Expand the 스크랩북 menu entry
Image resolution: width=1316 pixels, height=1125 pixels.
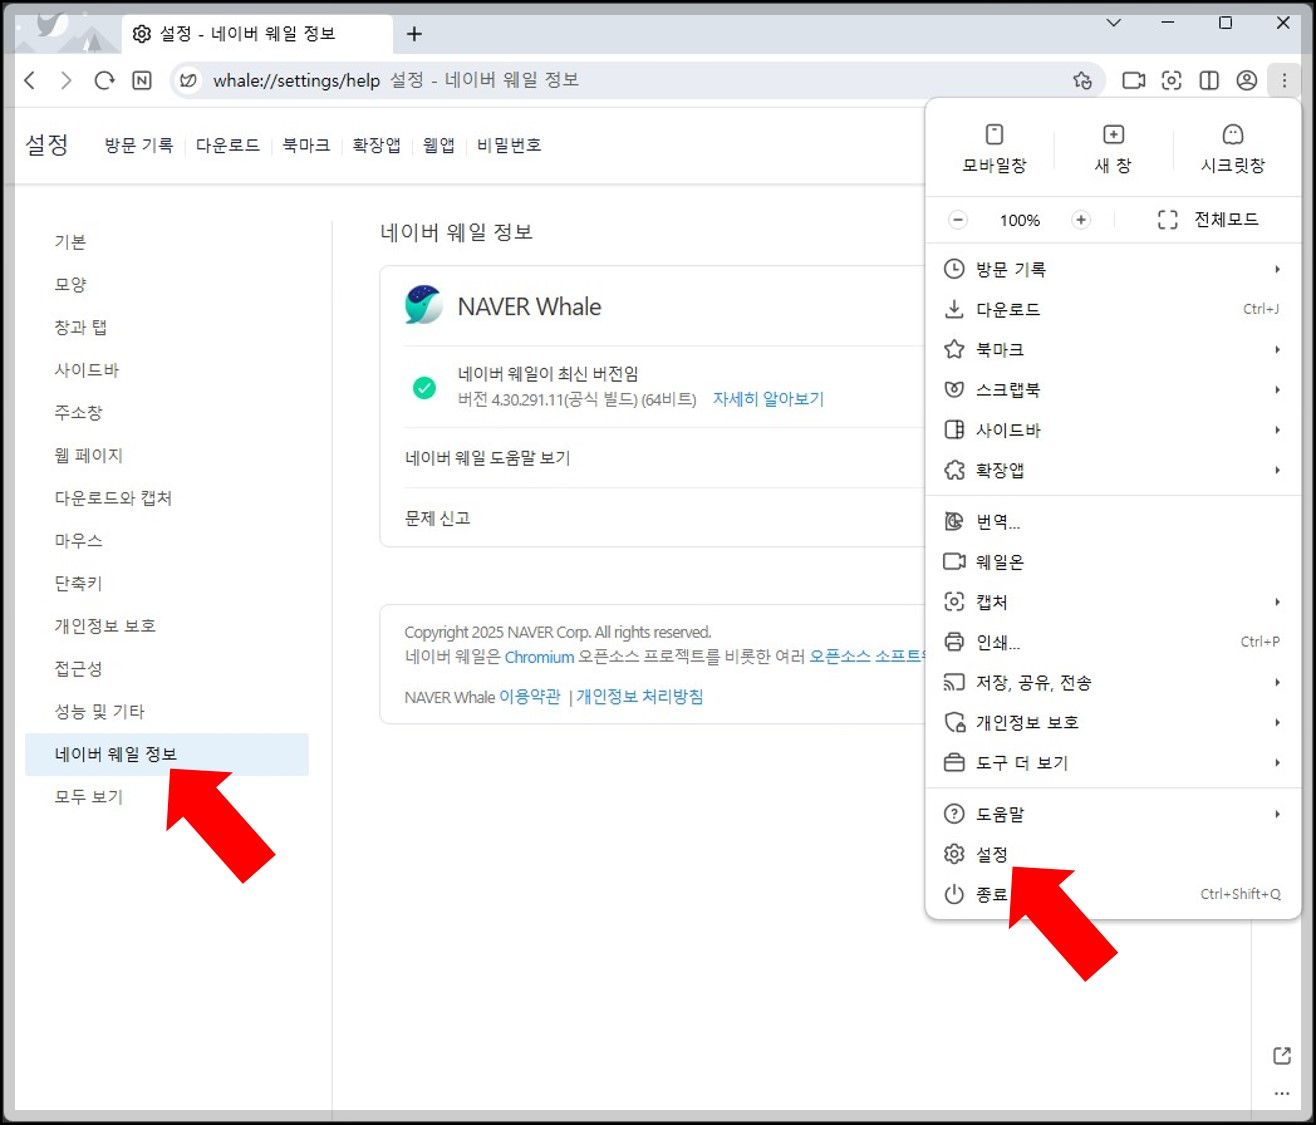tap(1113, 389)
